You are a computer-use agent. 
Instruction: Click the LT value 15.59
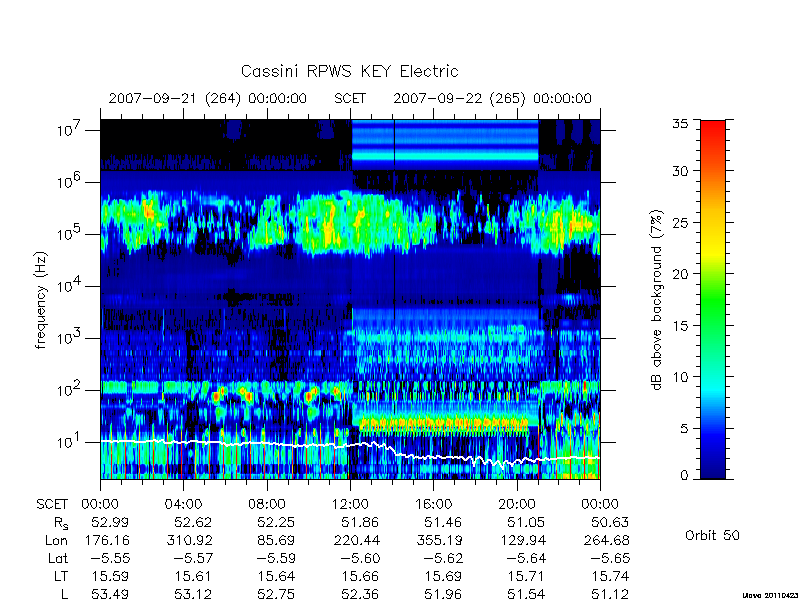coord(110,576)
